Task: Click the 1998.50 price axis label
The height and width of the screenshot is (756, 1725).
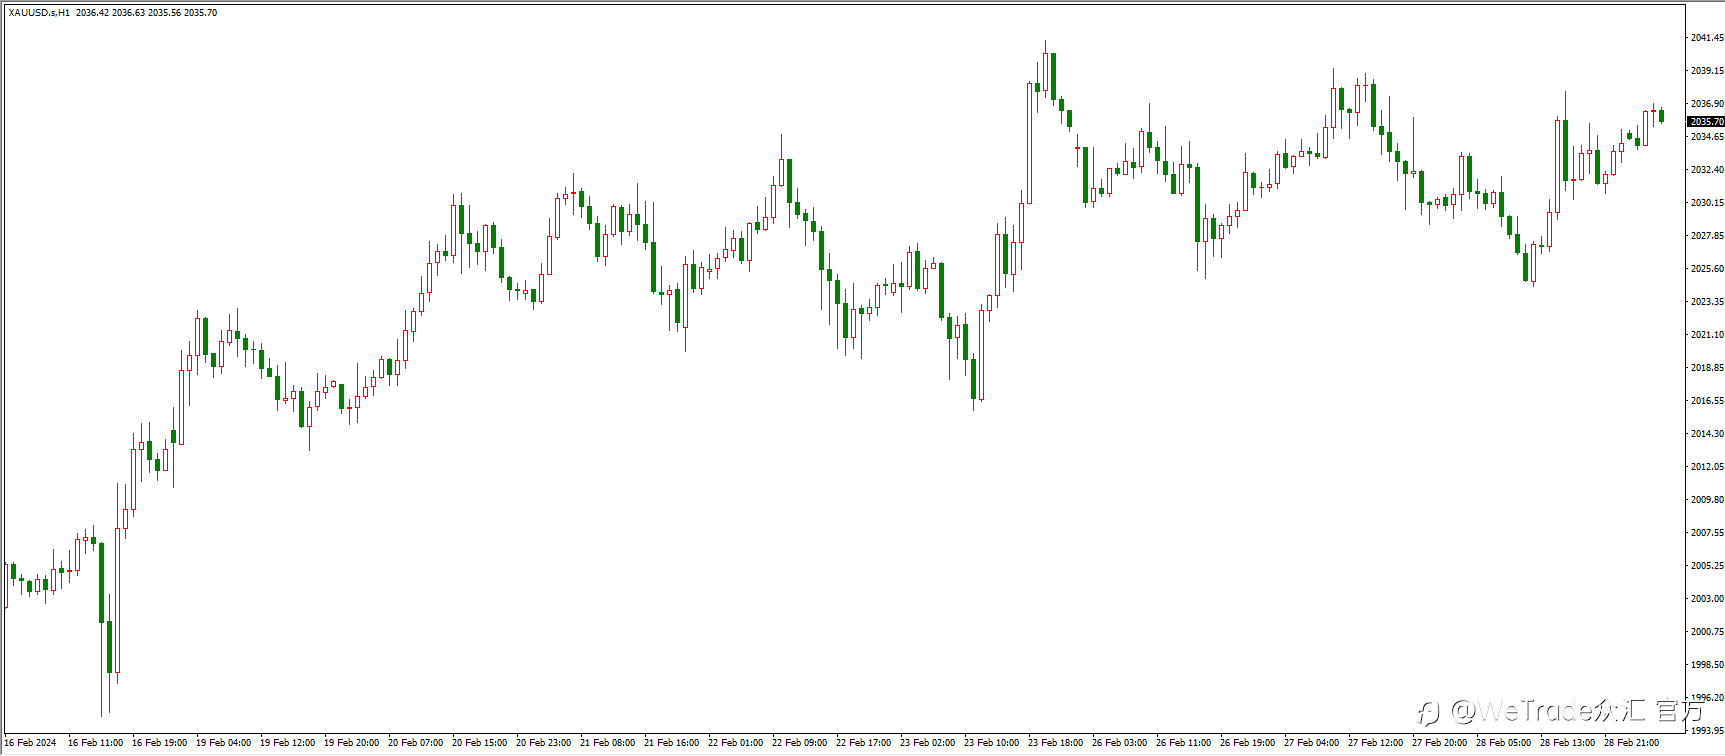Action: click(1707, 665)
